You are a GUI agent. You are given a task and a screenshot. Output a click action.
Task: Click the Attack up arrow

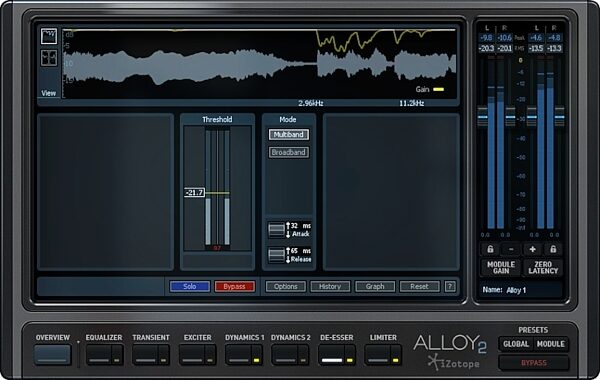pyautogui.click(x=288, y=225)
